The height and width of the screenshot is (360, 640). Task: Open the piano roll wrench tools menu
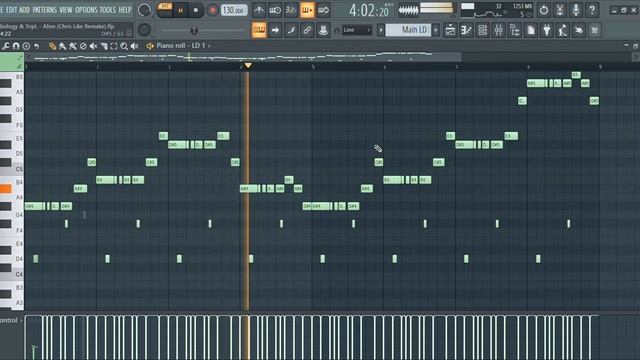click(6, 46)
